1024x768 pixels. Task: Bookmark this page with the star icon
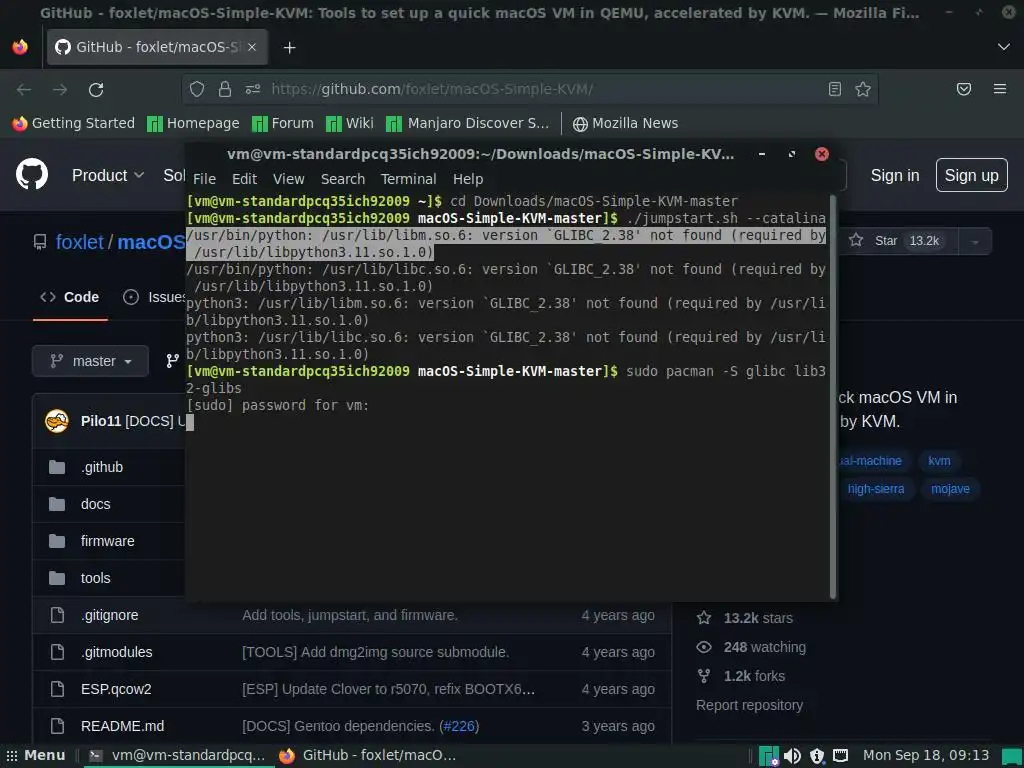863,89
